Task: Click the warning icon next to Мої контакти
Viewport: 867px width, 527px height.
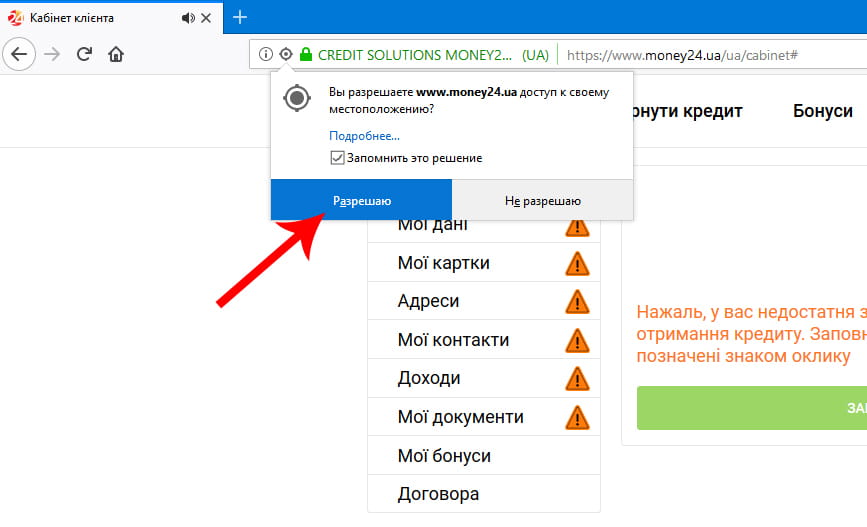Action: click(577, 341)
